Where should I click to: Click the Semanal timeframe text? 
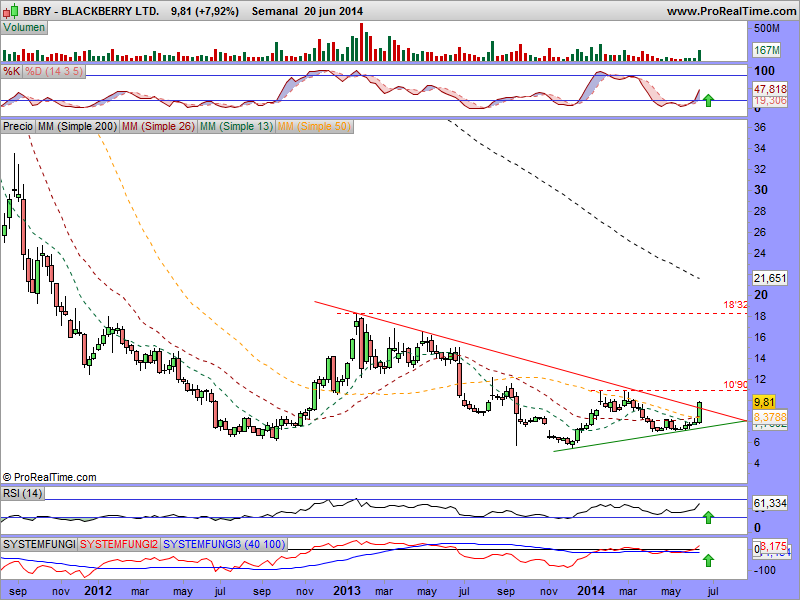click(x=274, y=11)
